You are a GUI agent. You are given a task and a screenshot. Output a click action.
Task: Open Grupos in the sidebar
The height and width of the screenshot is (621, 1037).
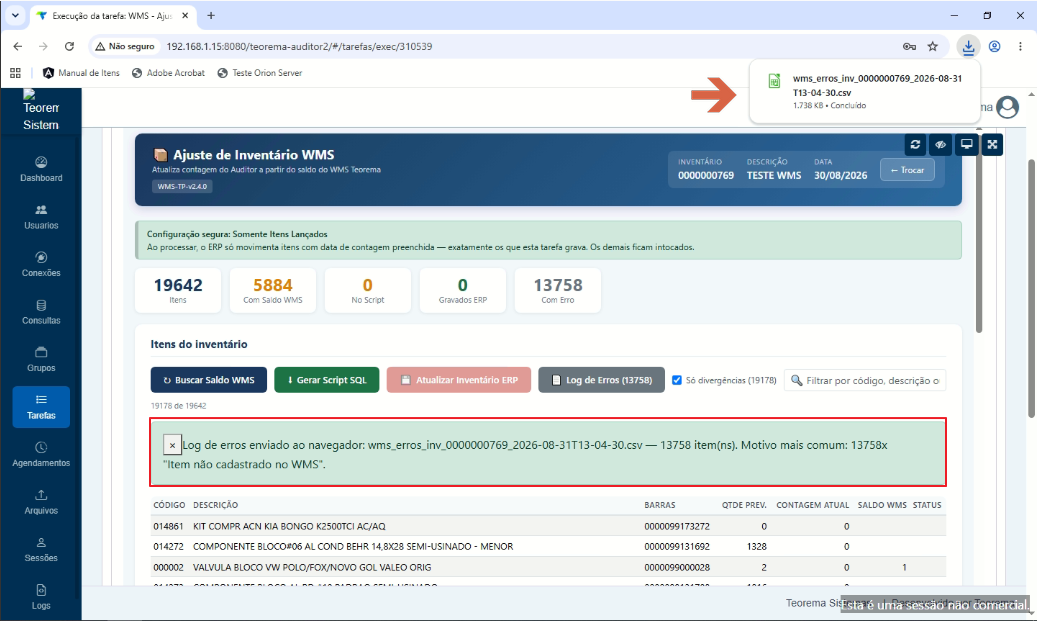click(41, 360)
